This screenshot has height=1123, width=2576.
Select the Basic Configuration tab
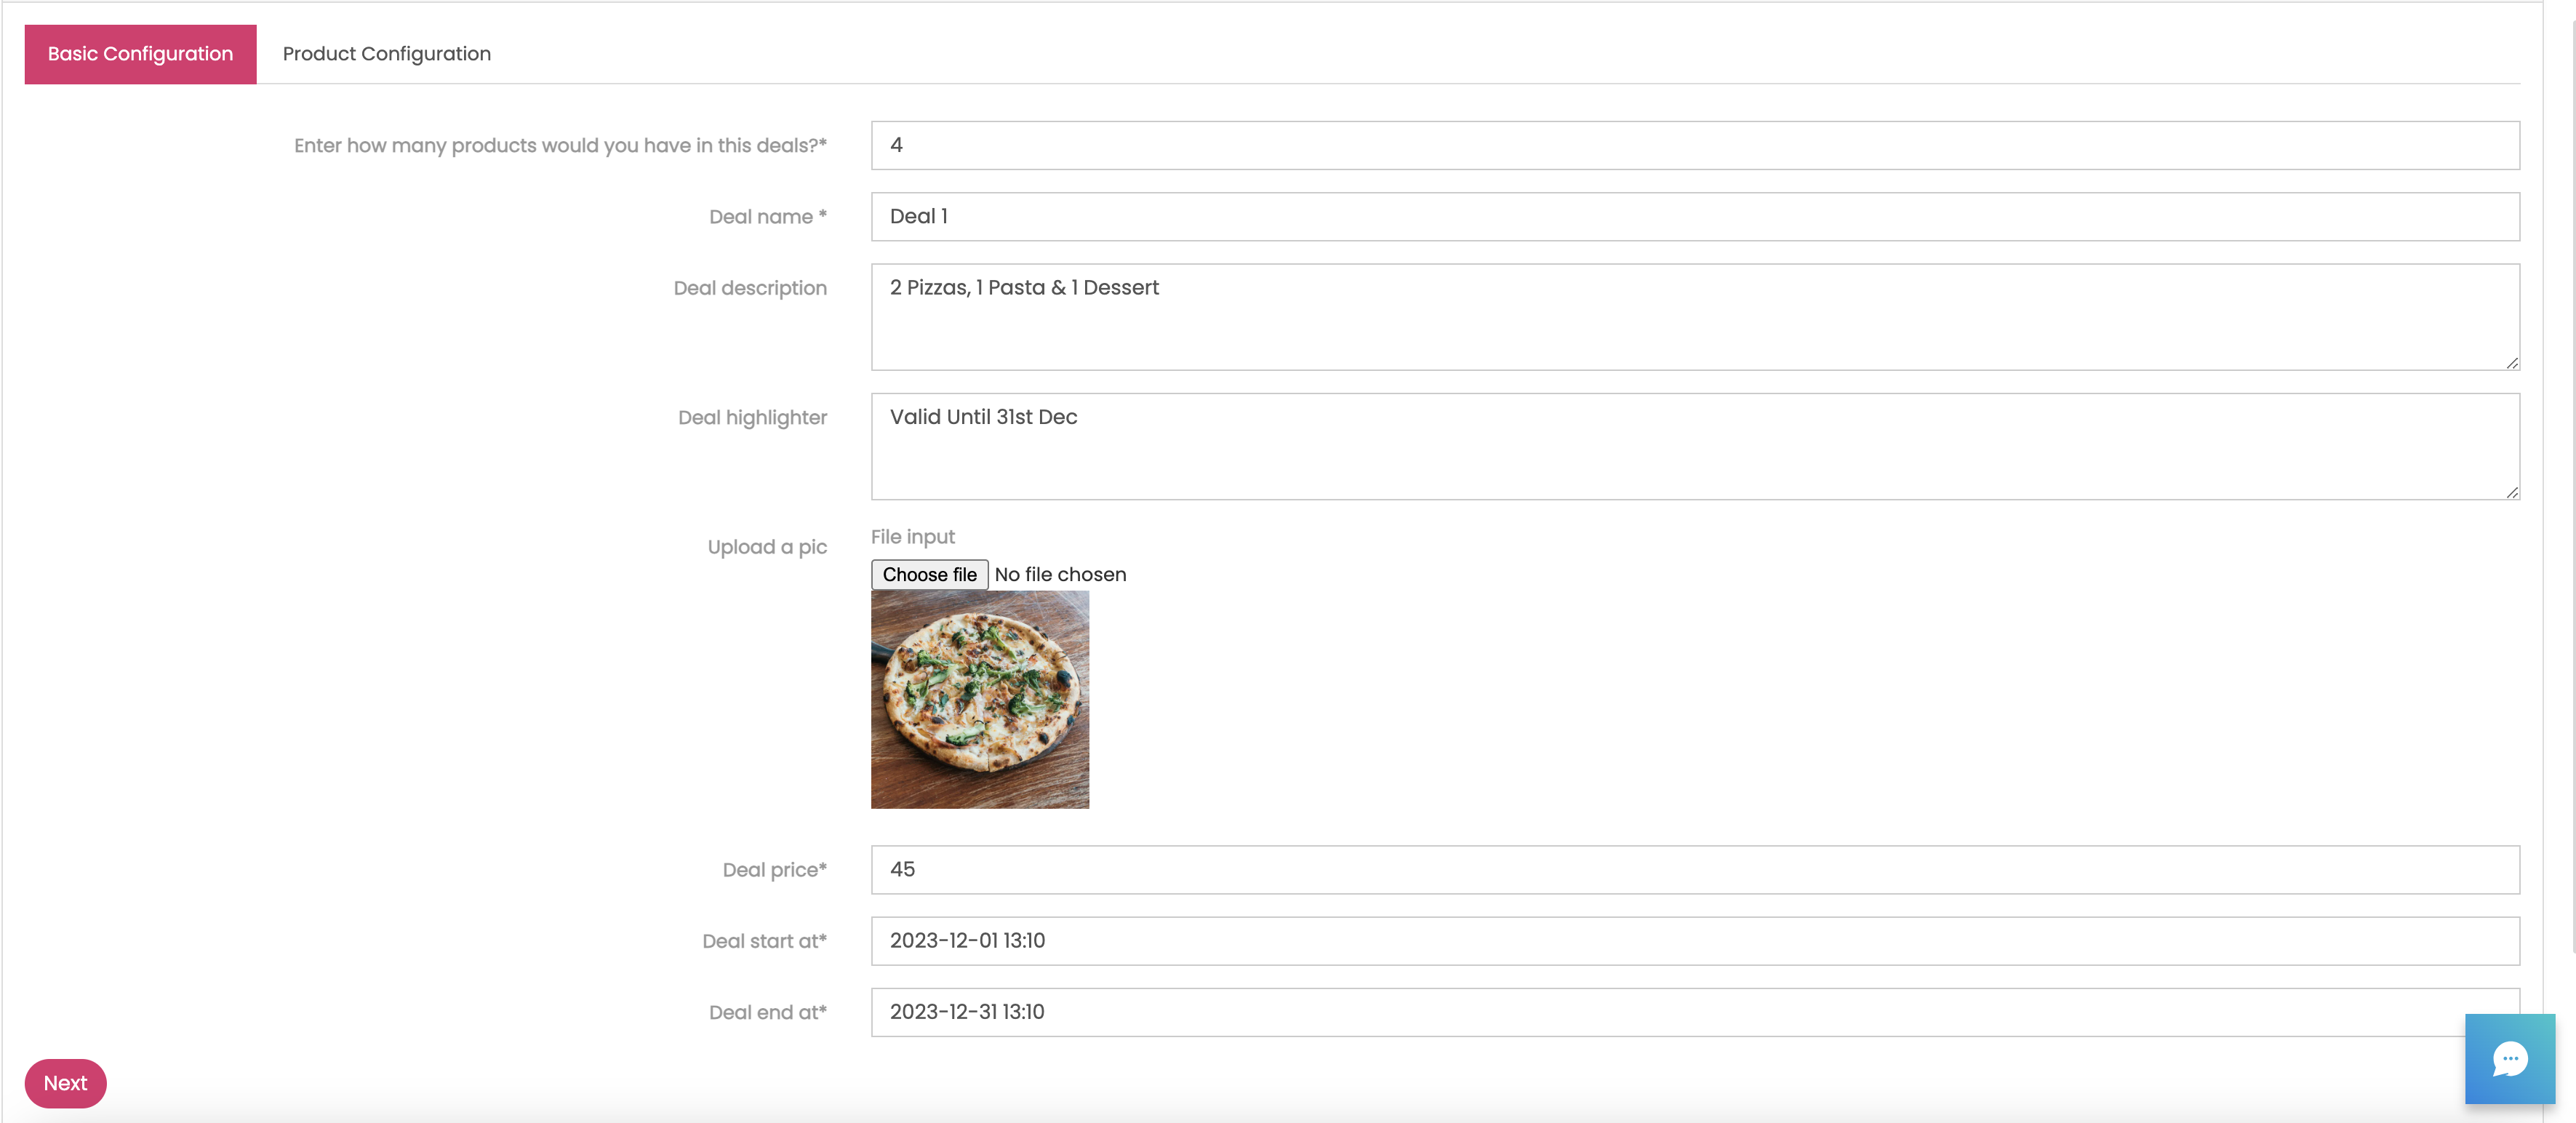(140, 54)
